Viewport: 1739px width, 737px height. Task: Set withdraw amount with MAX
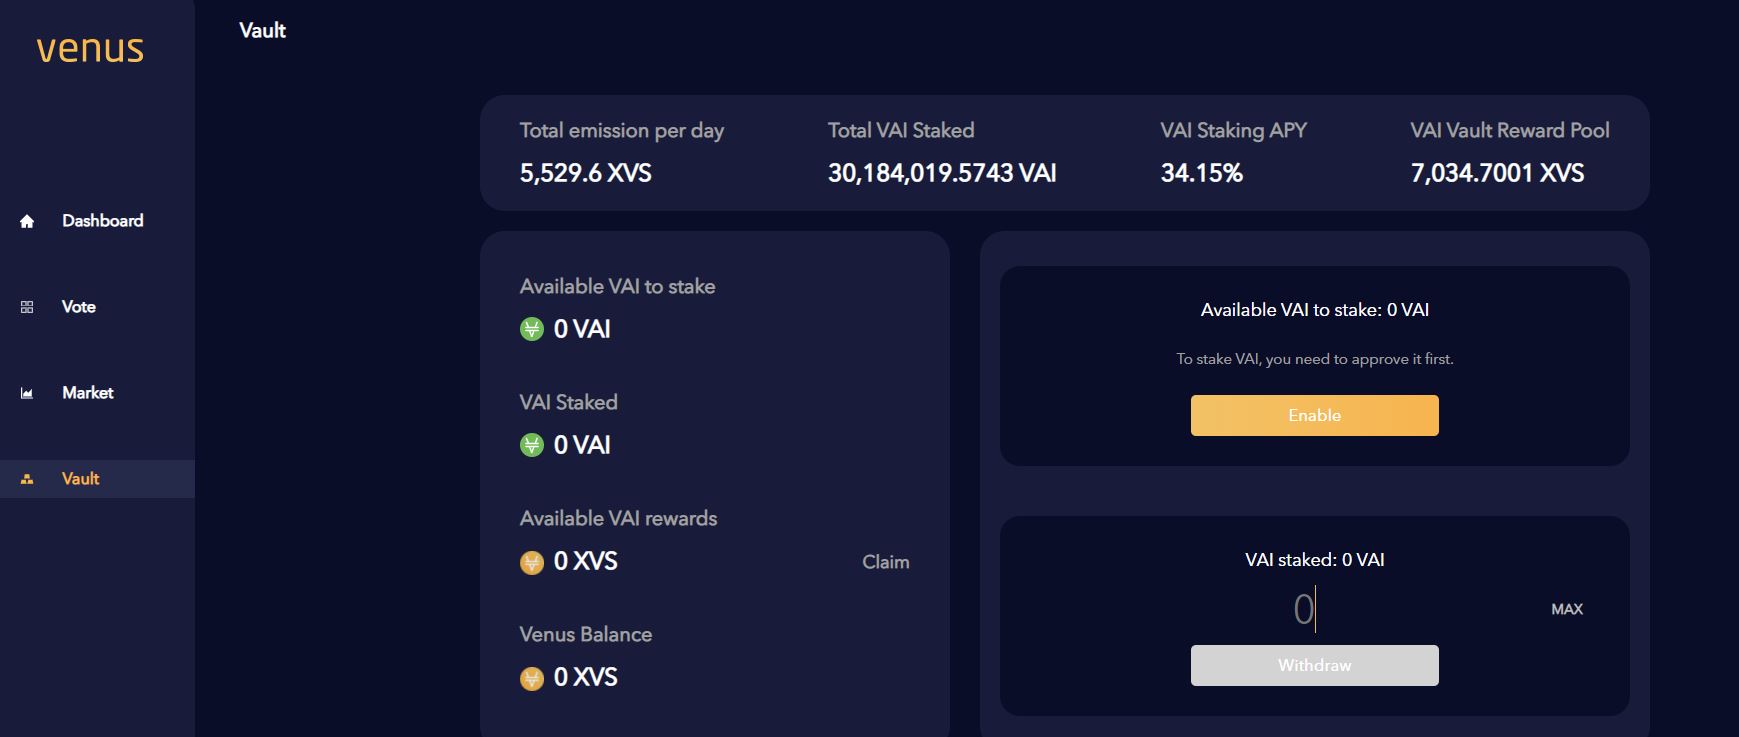[1567, 609]
